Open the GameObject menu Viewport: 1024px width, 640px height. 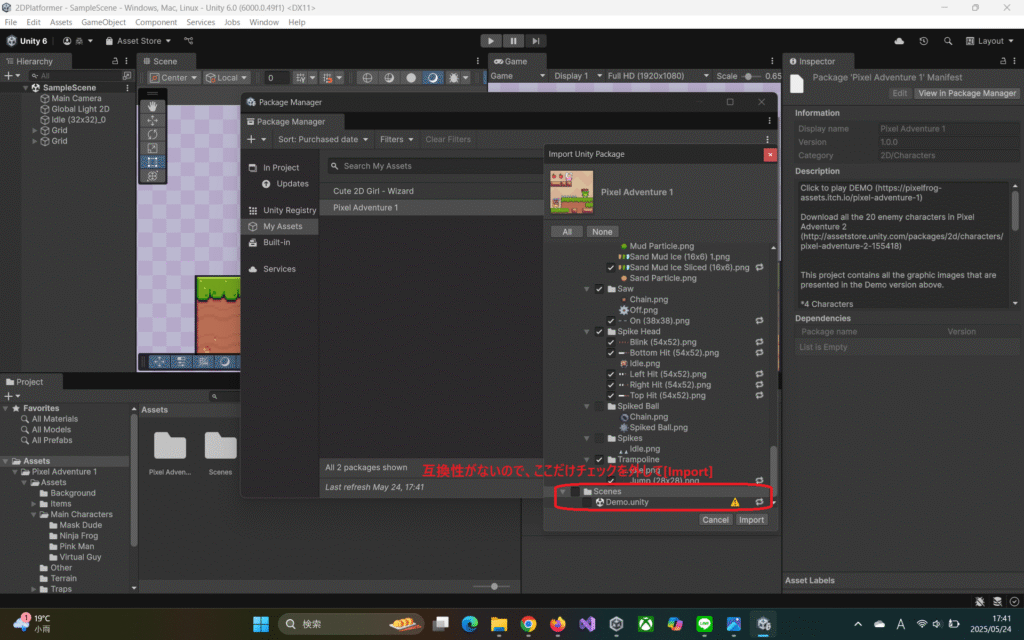(x=103, y=22)
